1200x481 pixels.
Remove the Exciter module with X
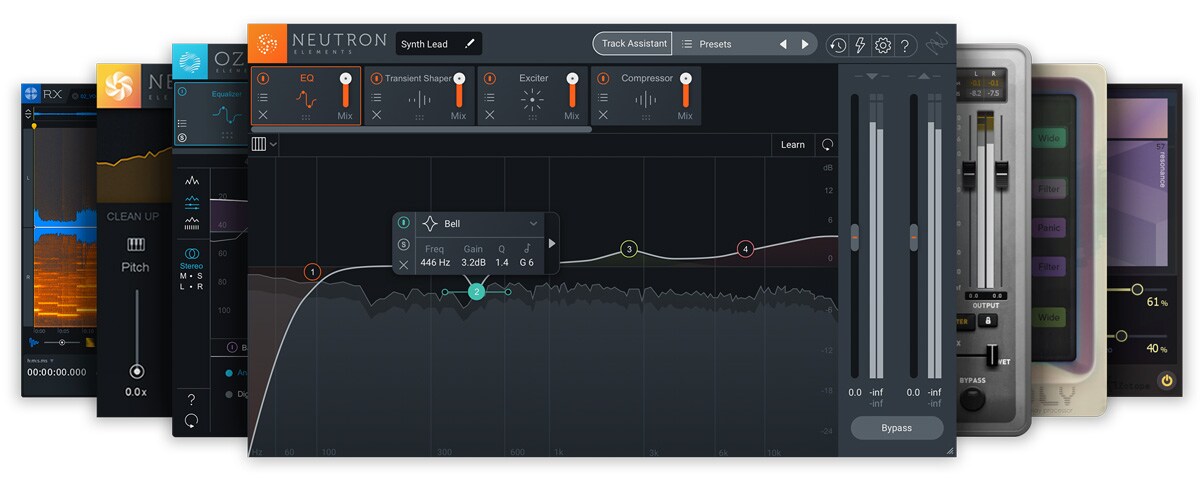[490, 115]
